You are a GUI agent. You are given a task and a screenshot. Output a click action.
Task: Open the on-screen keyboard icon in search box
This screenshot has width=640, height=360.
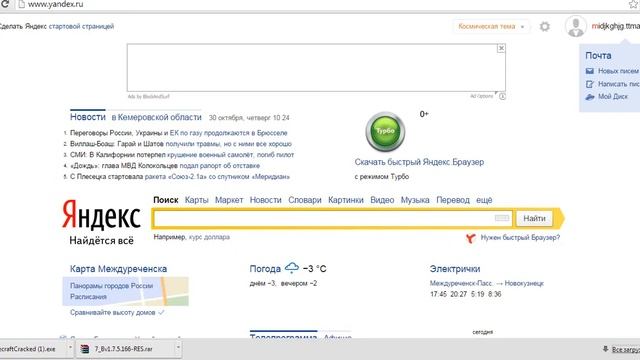(x=502, y=218)
